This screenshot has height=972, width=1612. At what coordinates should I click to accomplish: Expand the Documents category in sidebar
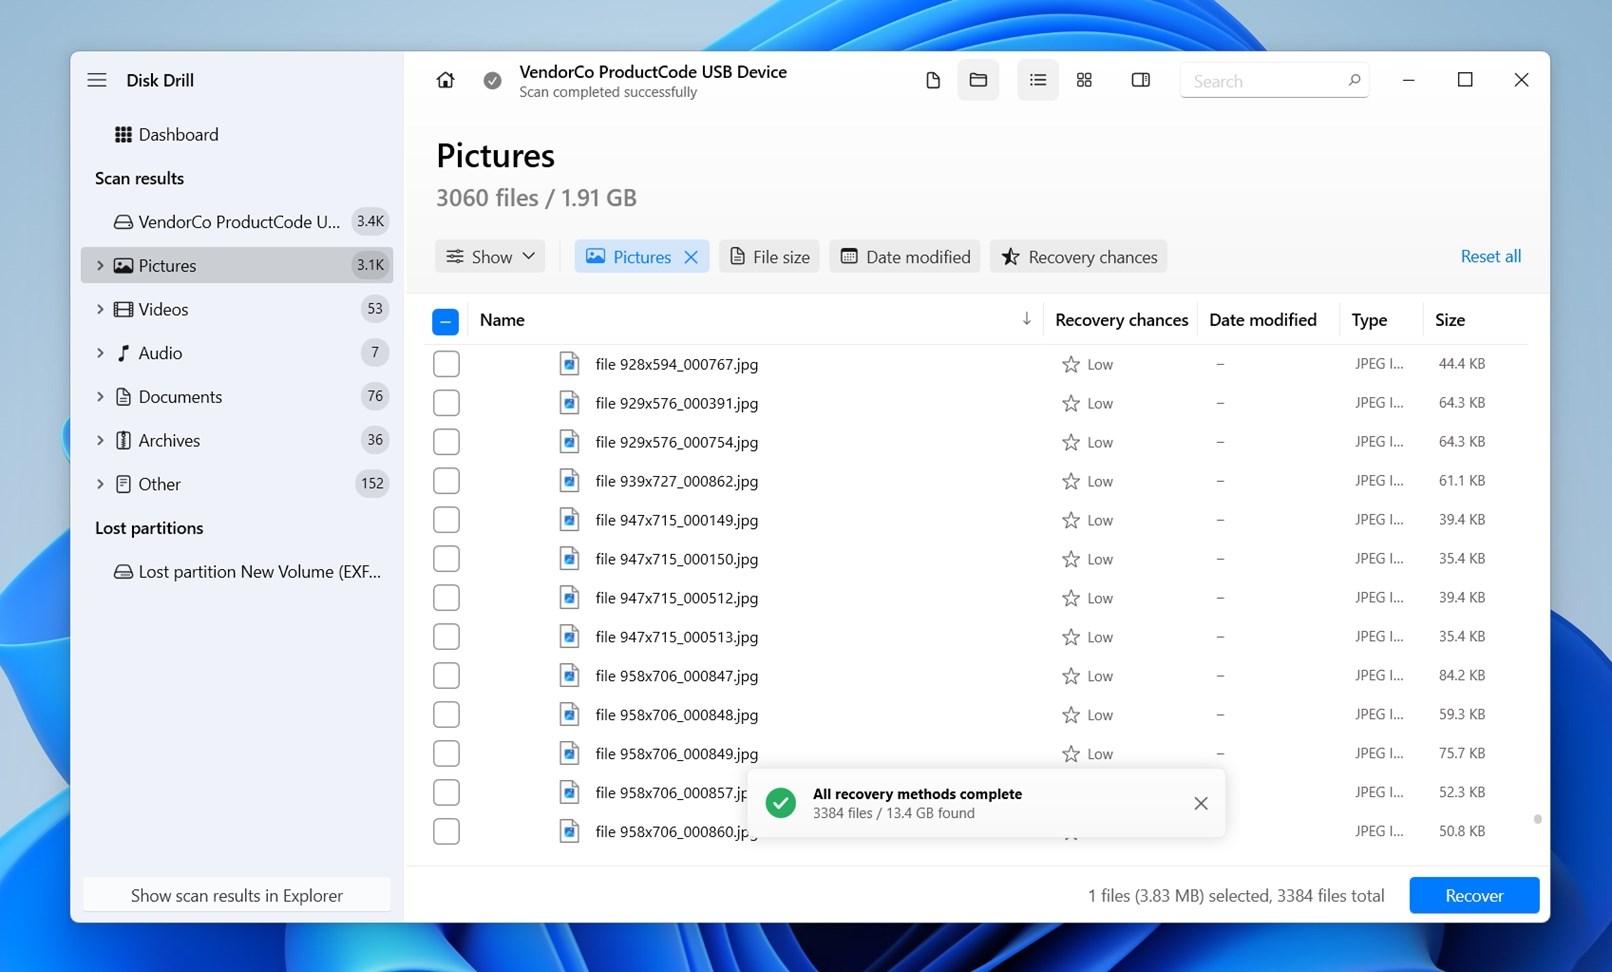click(x=100, y=397)
